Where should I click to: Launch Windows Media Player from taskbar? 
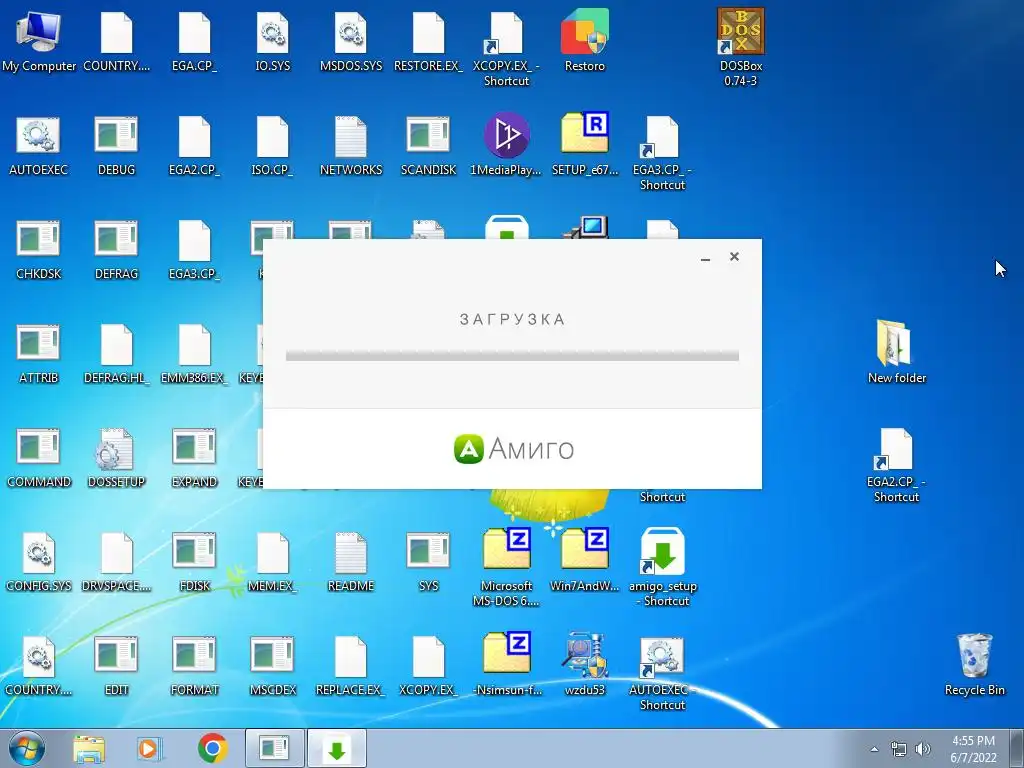pyautogui.click(x=150, y=749)
